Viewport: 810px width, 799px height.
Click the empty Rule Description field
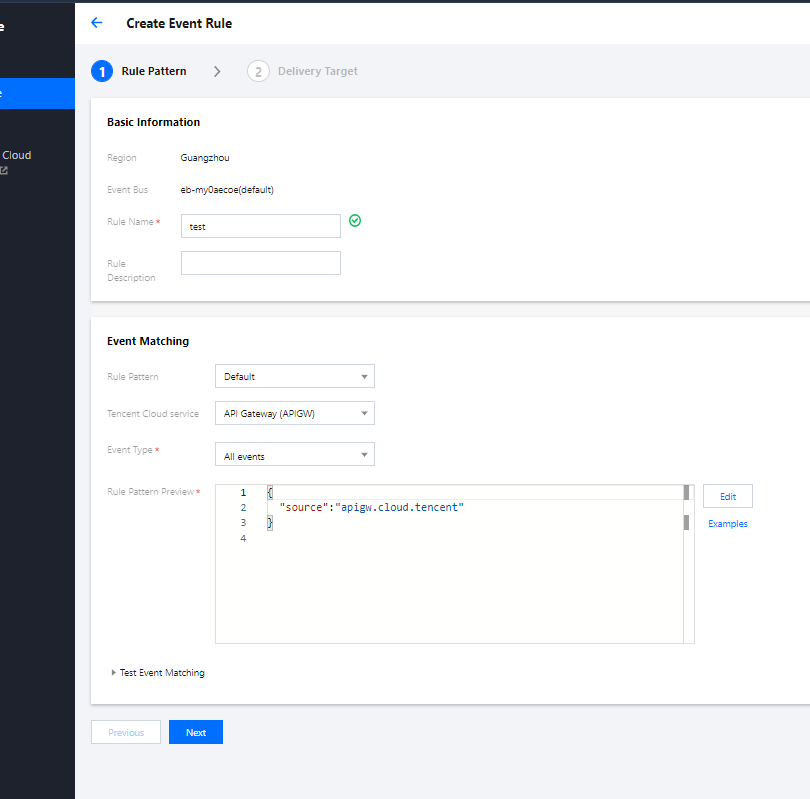260,263
